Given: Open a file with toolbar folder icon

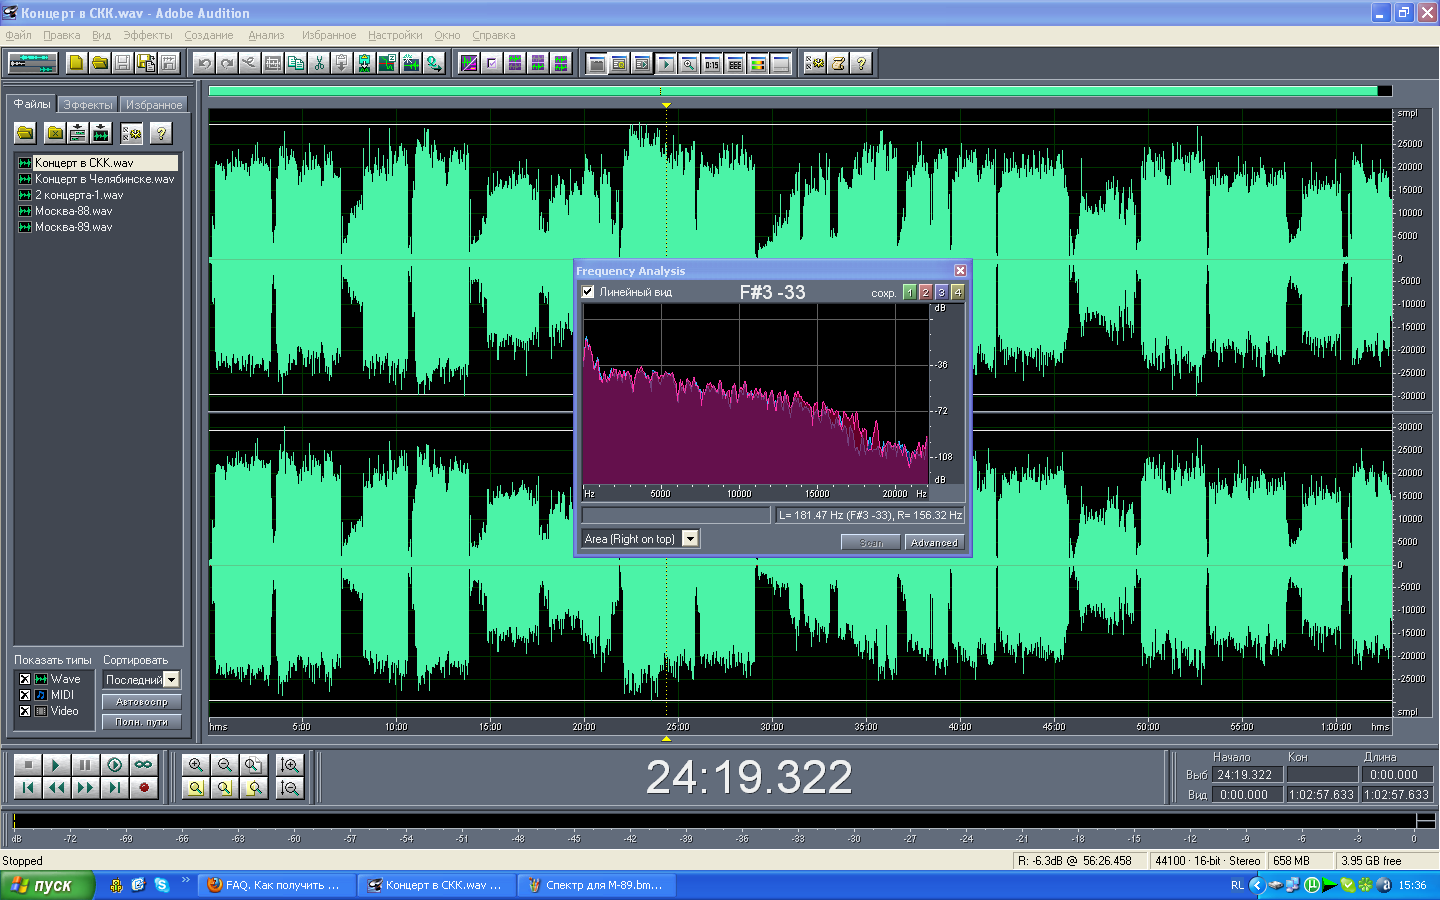Looking at the screenshot, I should (x=100, y=63).
